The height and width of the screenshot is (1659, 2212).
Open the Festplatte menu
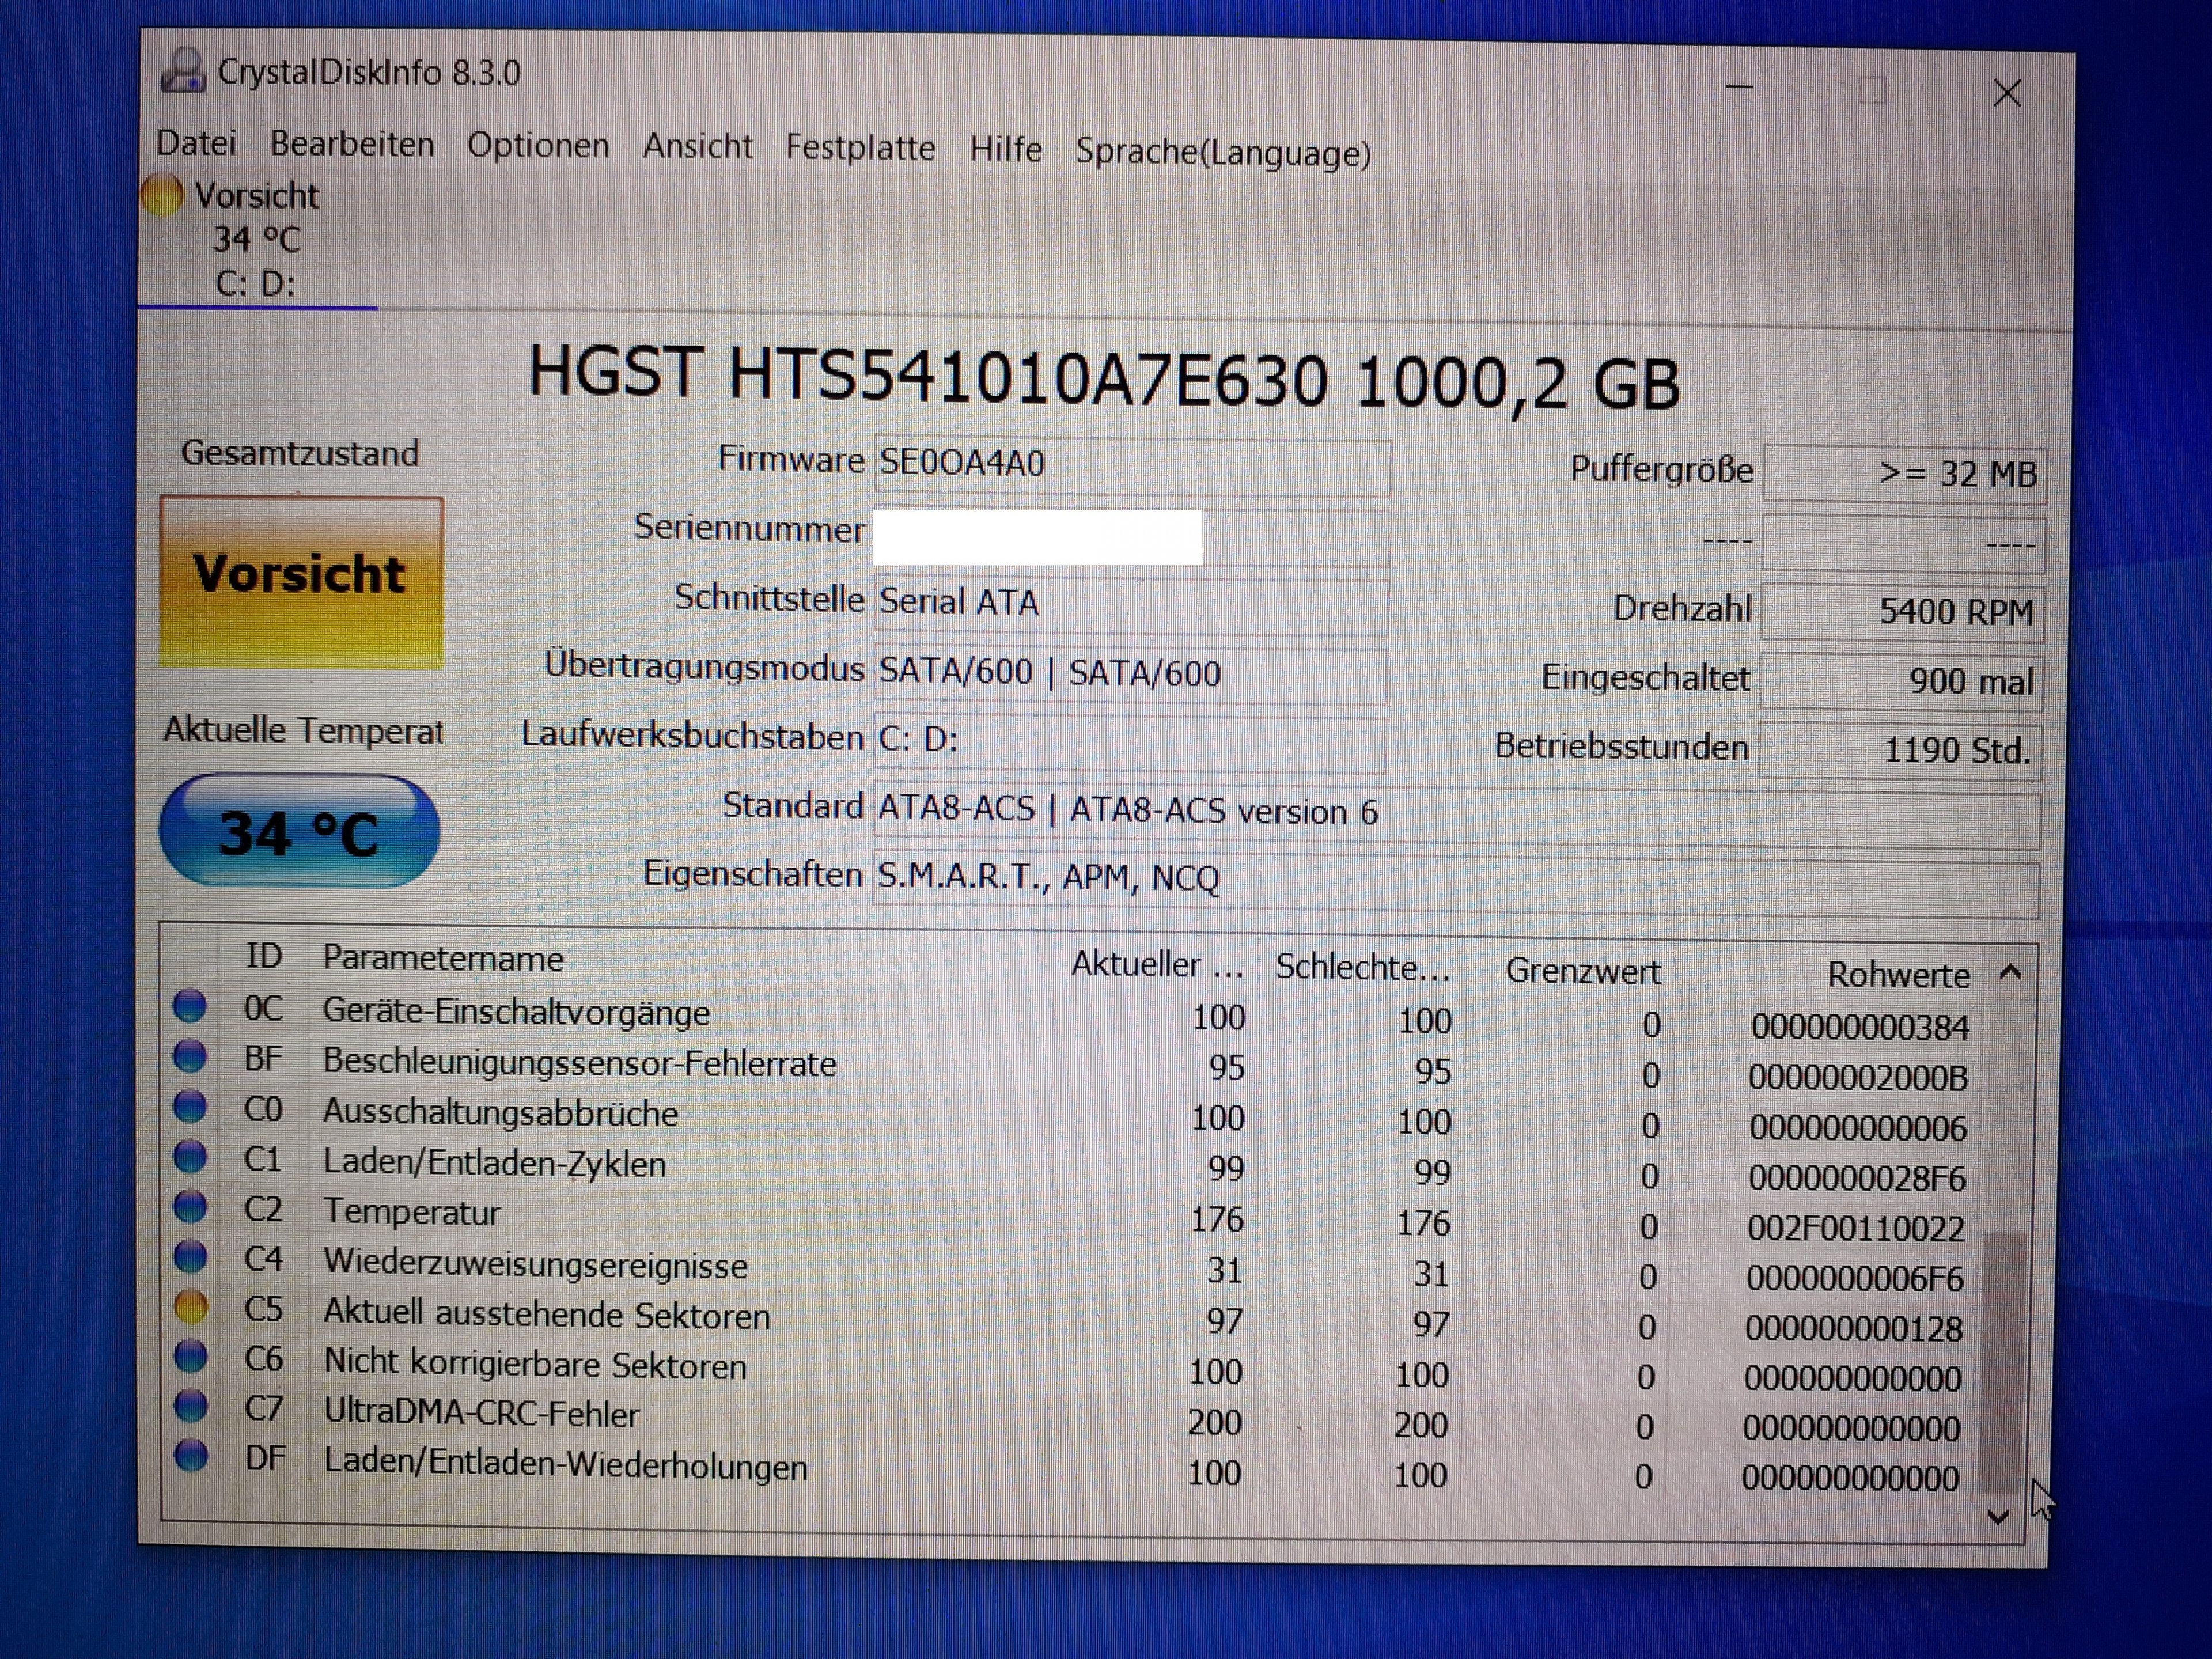point(860,147)
